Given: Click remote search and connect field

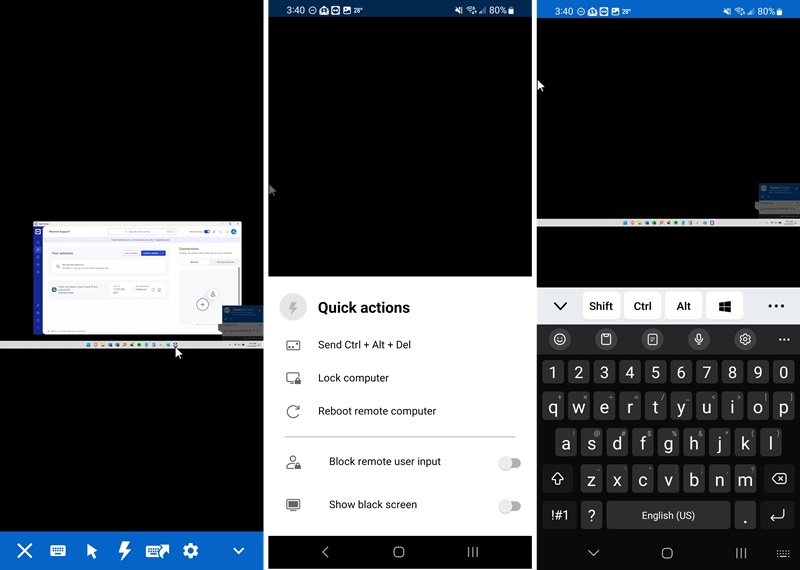Looking at the screenshot, I should [x=142, y=232].
